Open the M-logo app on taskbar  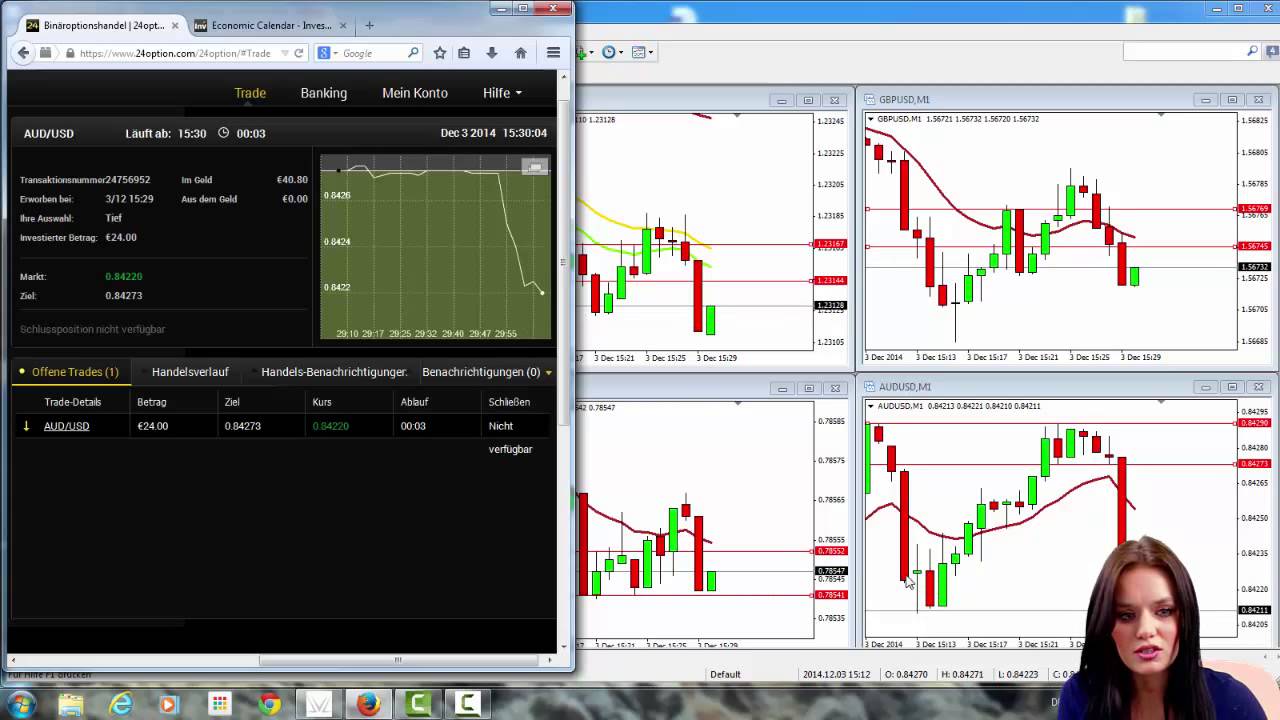[319, 705]
